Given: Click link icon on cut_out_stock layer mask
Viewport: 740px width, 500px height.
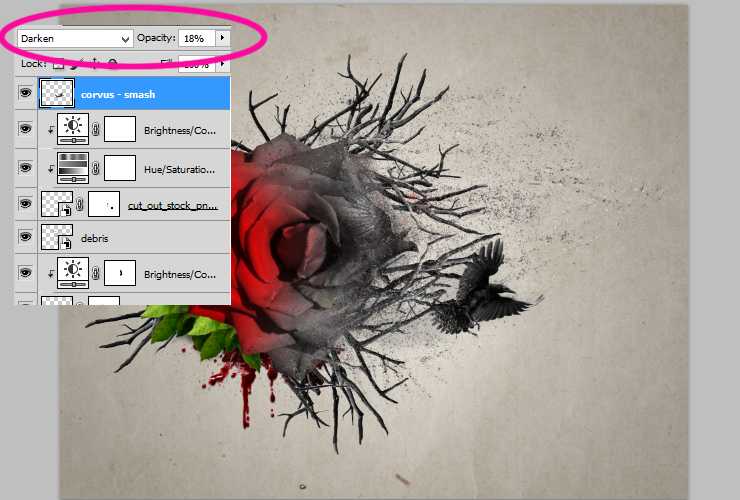Looking at the screenshot, I should click(80, 204).
